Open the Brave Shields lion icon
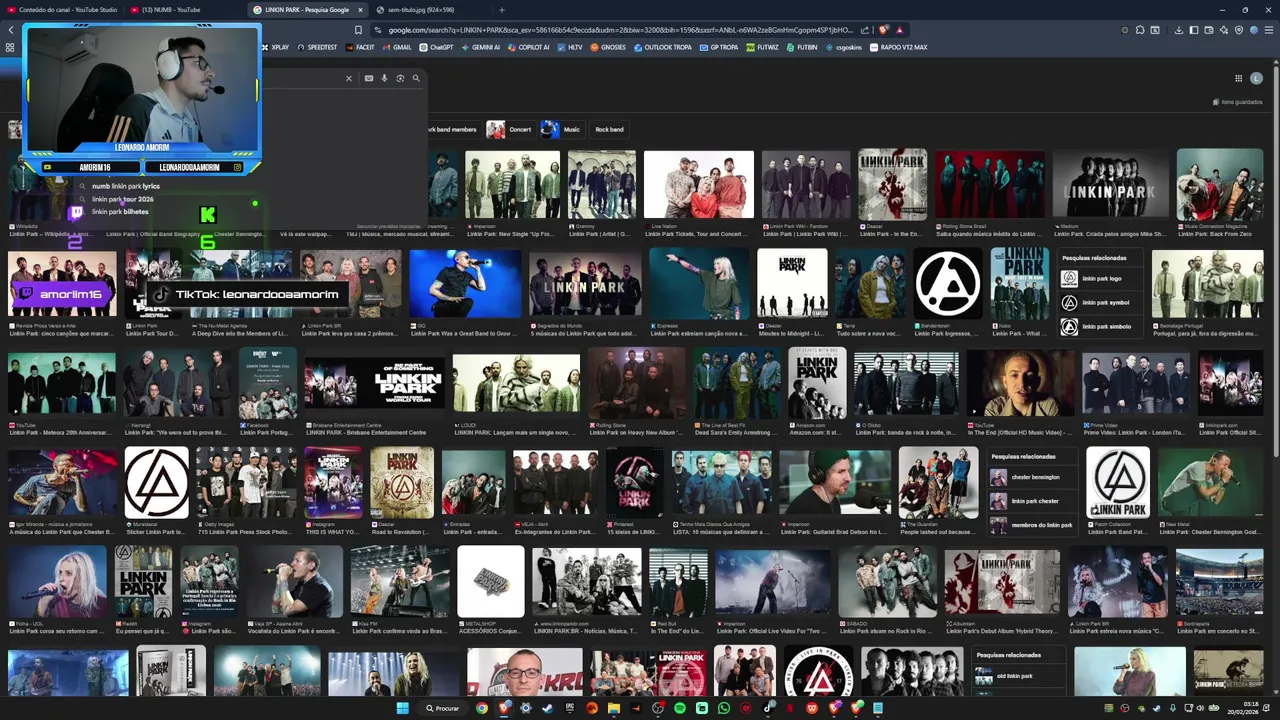The width and height of the screenshot is (1280, 720). pos(884,30)
